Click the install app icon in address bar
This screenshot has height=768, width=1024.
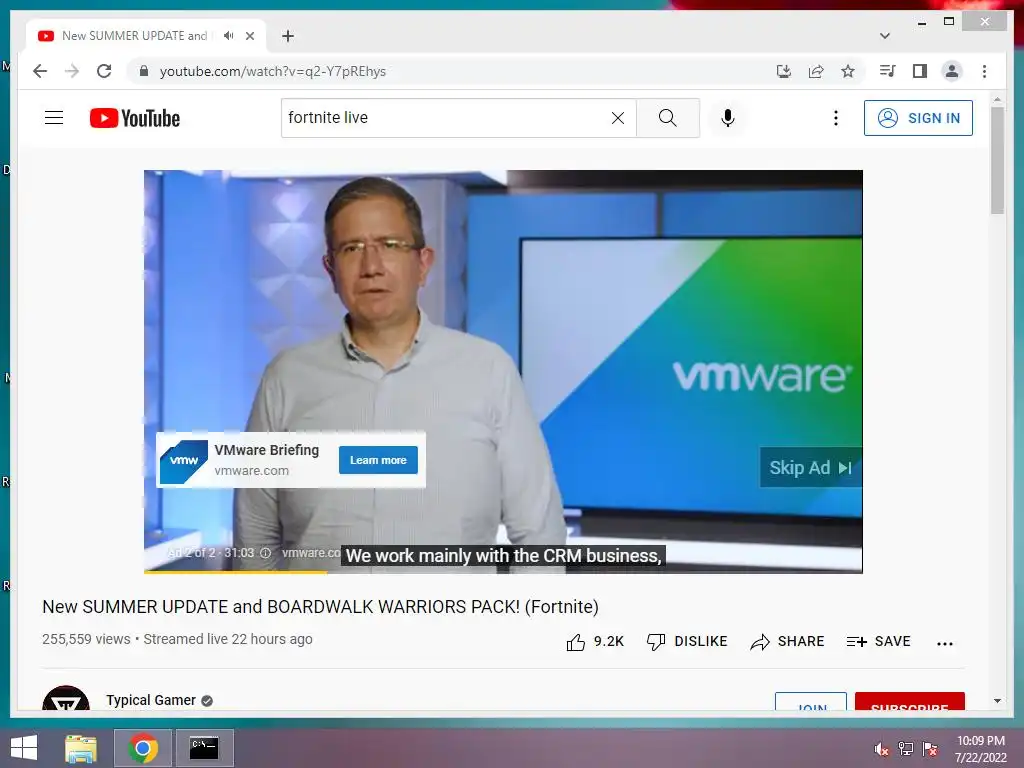point(784,71)
